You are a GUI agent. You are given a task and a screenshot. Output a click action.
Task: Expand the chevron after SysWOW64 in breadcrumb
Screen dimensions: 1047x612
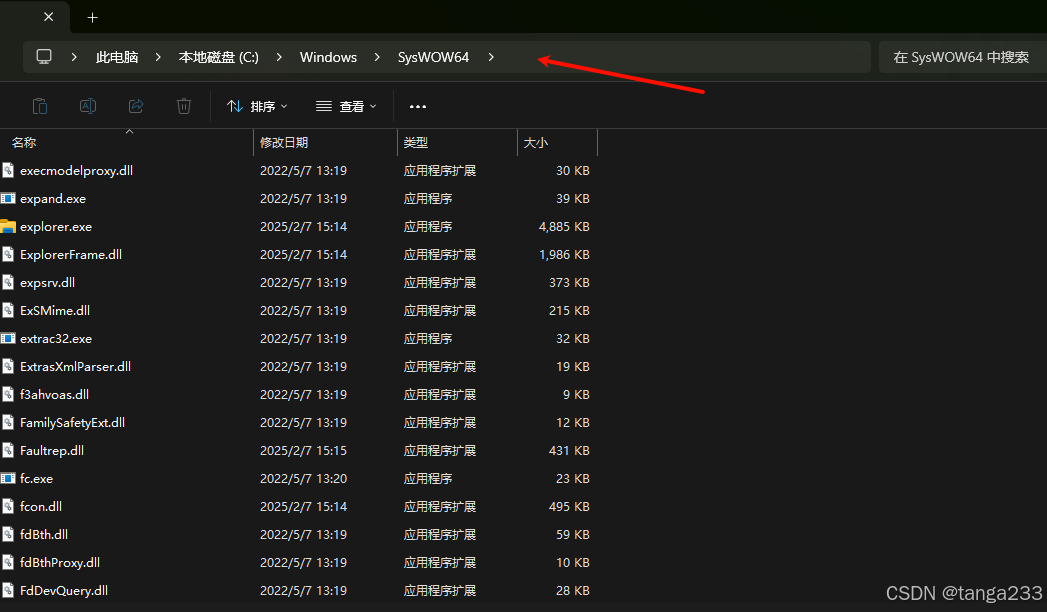(491, 57)
